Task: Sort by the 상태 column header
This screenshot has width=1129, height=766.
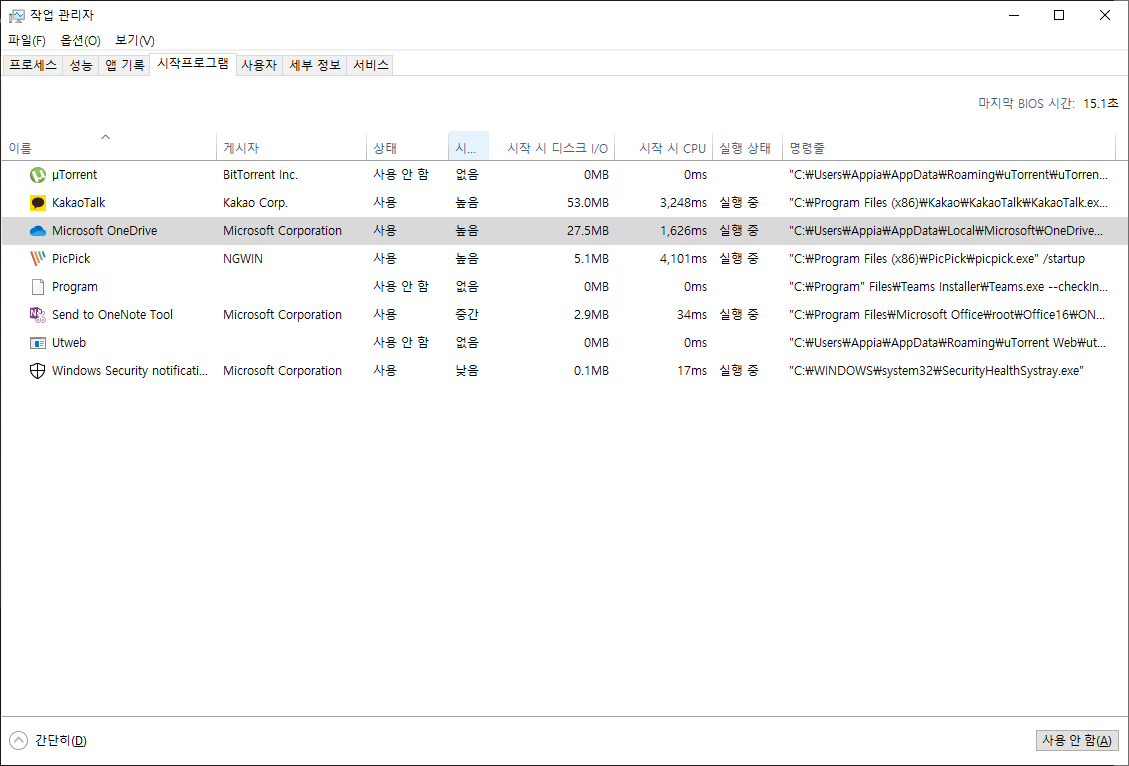Action: (408, 146)
